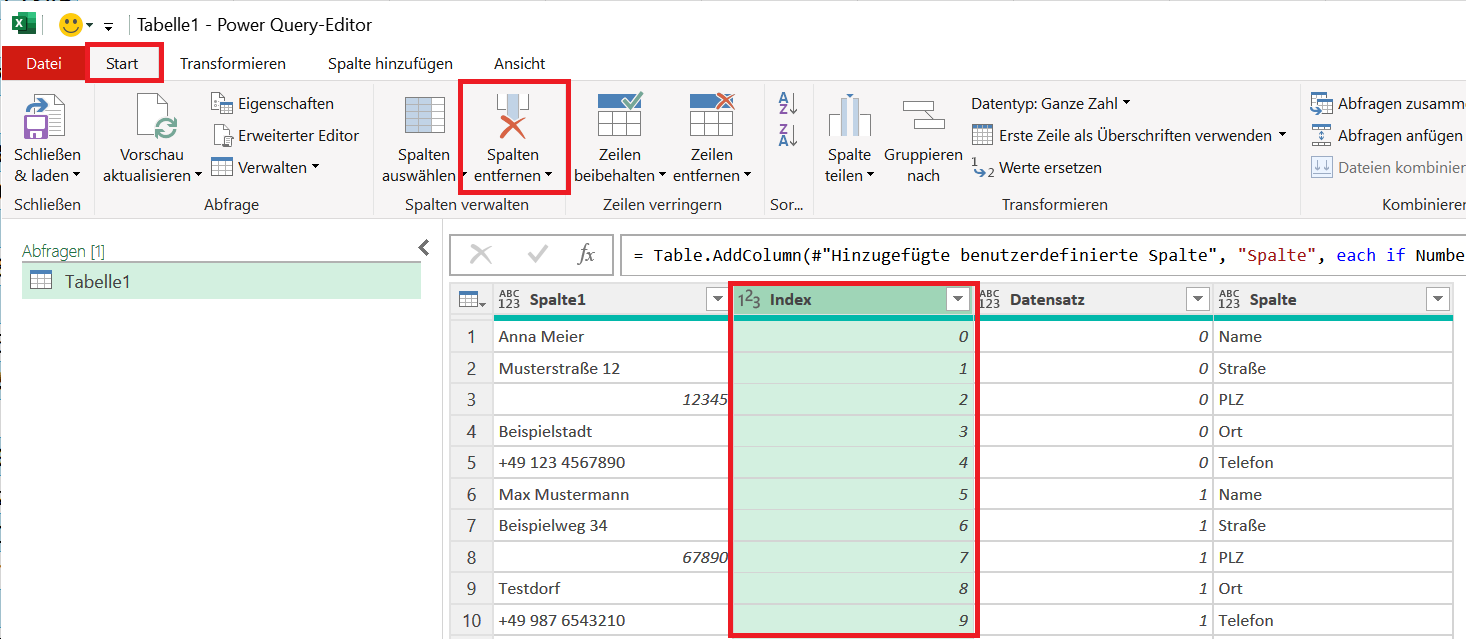The height and width of the screenshot is (639, 1466).
Task: Click the Schließen & laden icon
Action: (45, 117)
